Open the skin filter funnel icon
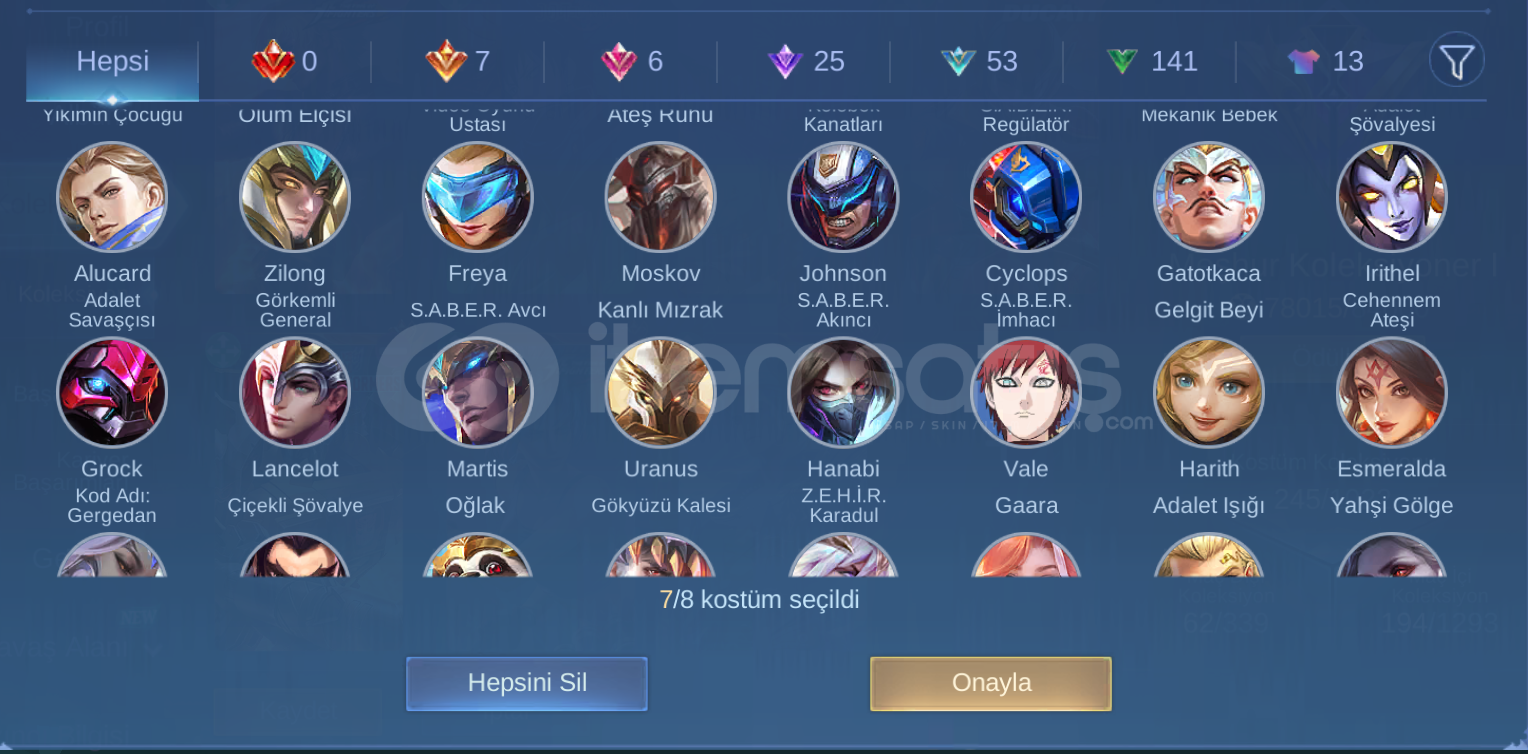 (x=1456, y=61)
